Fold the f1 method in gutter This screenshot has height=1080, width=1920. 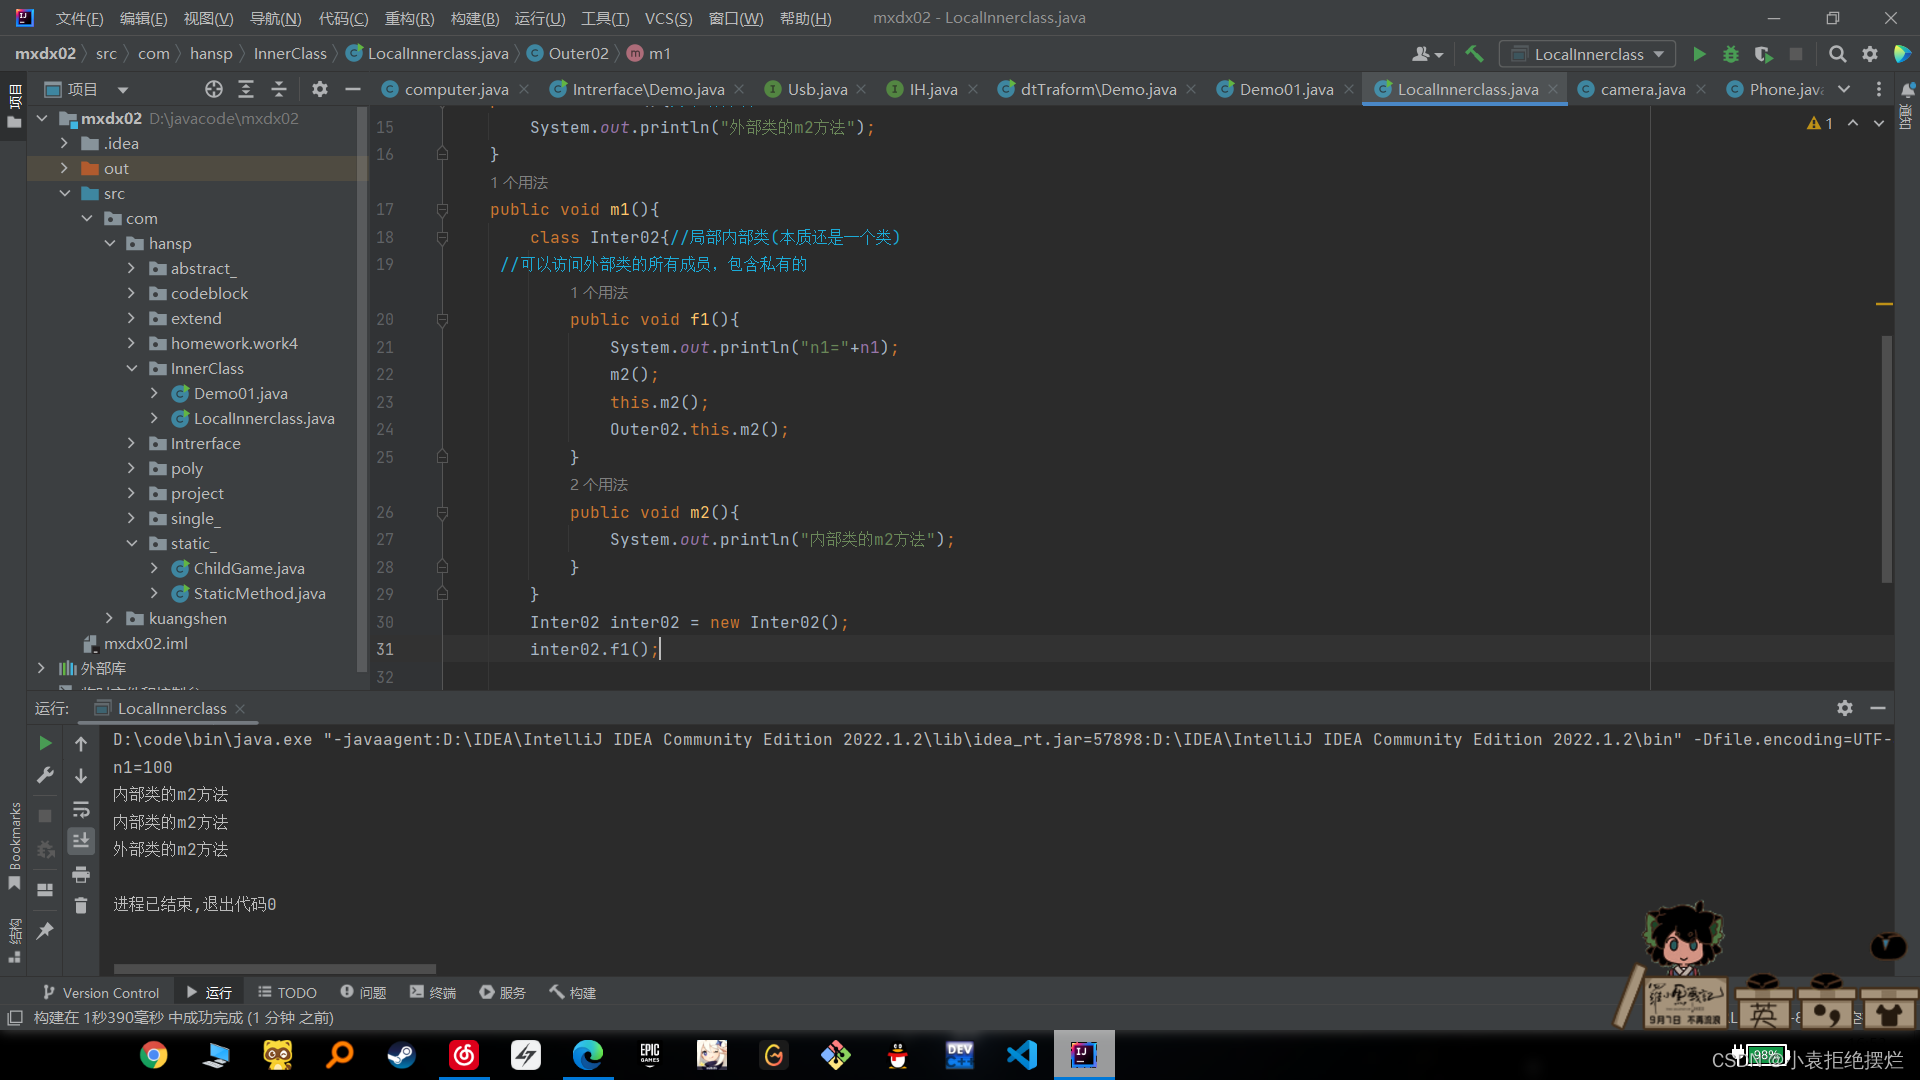point(442,320)
